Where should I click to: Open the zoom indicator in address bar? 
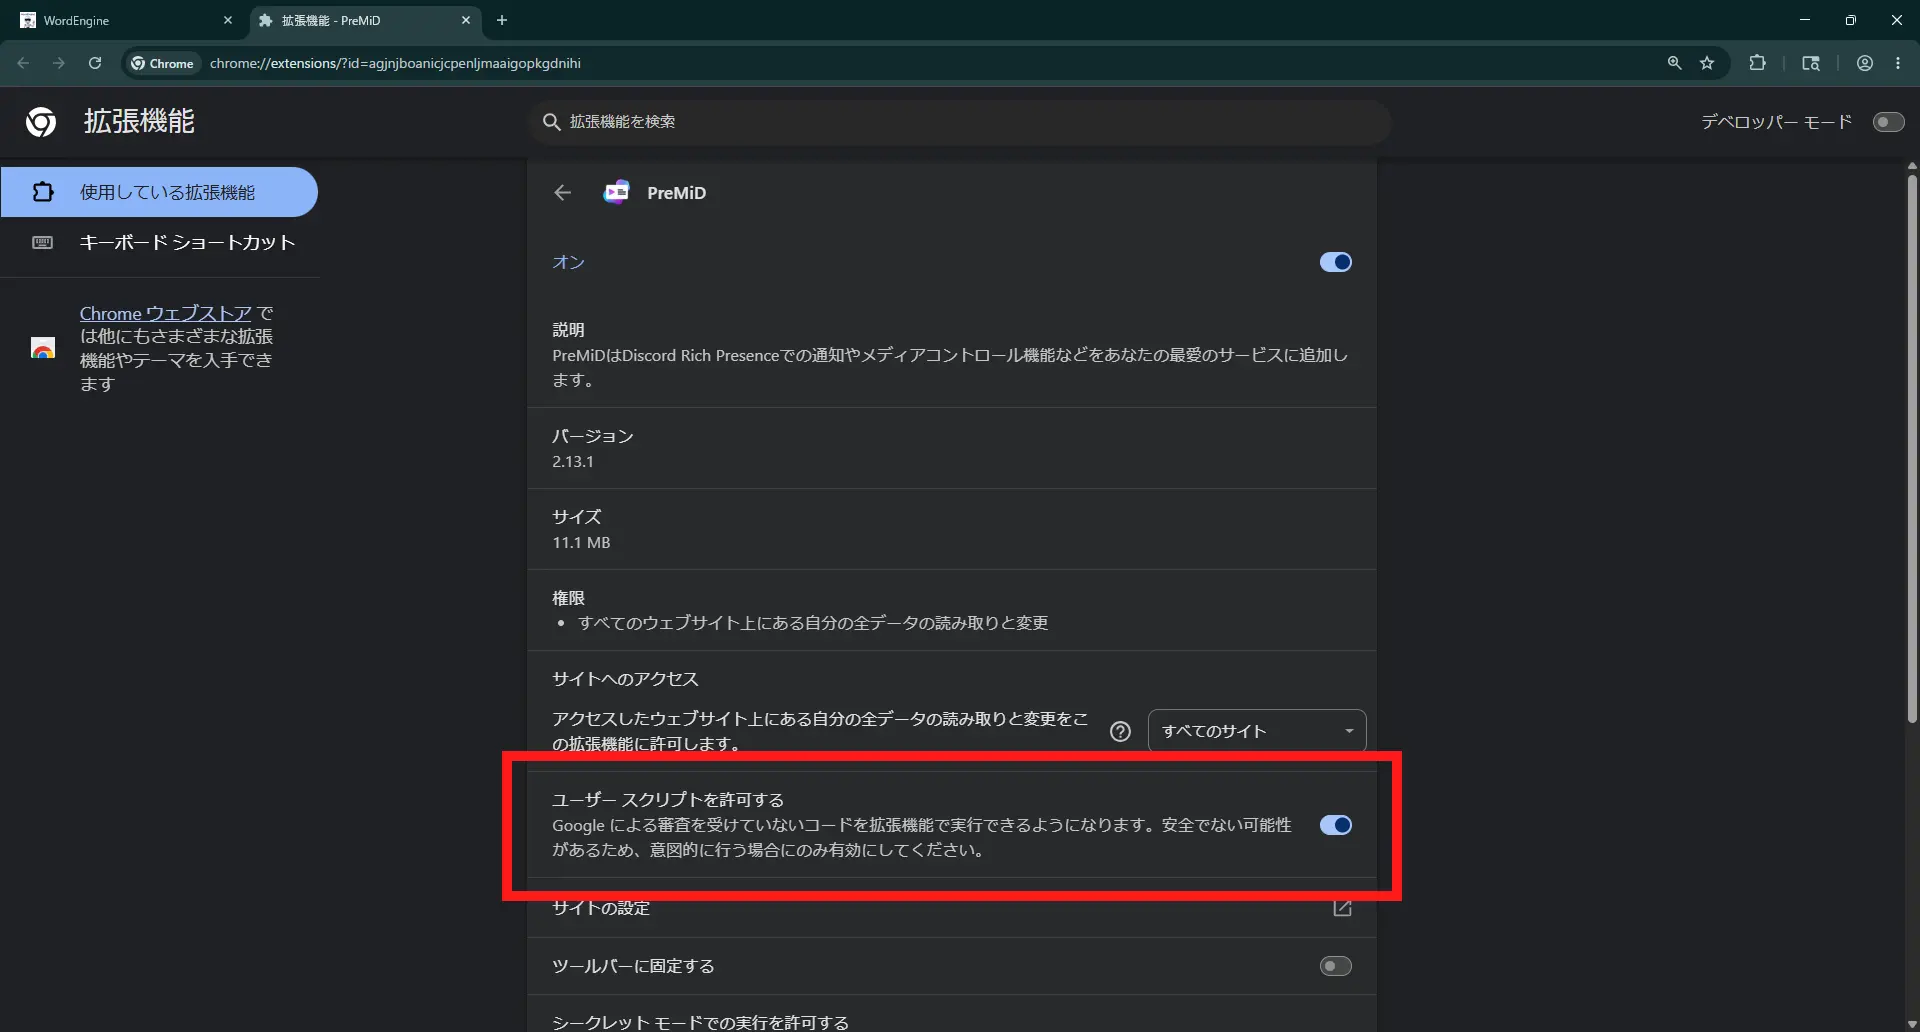[x=1674, y=63]
